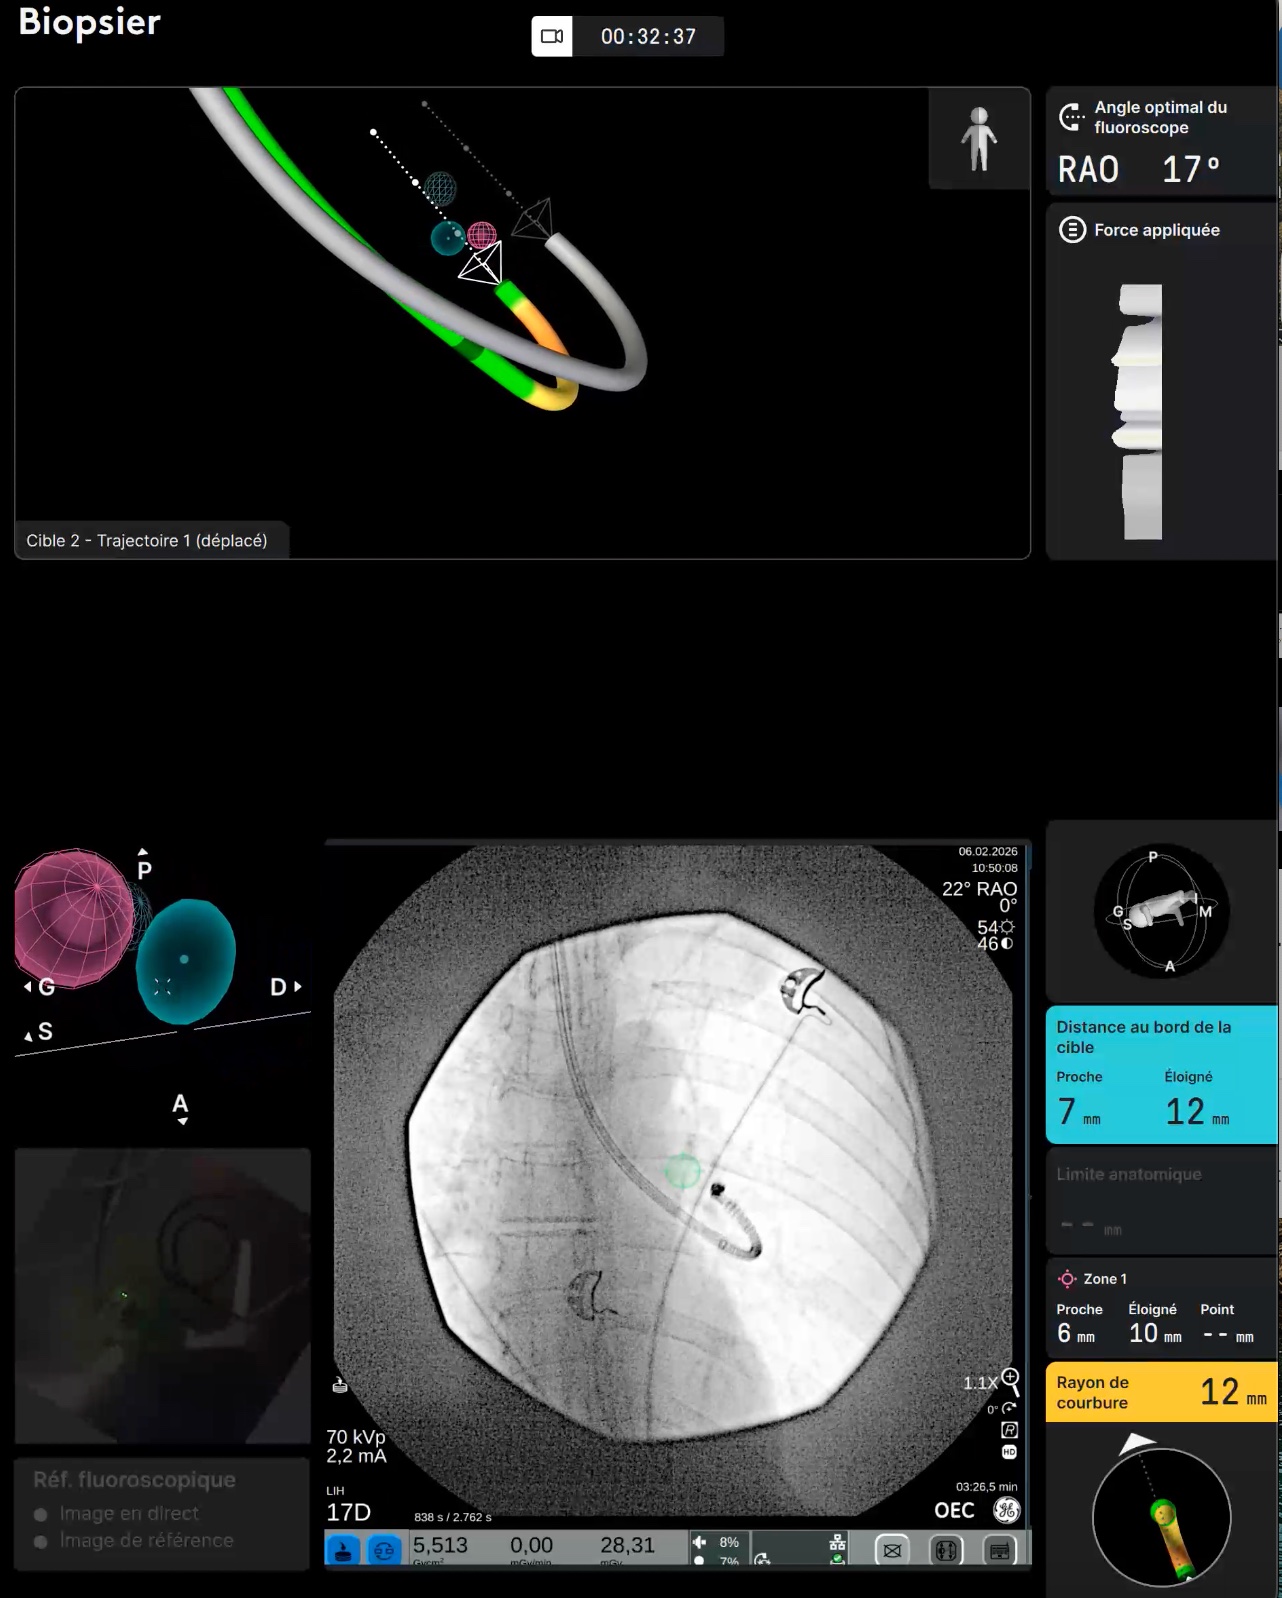Click the blue fluoro mode button
Screen dimensions: 1282x1598
click(344, 1550)
